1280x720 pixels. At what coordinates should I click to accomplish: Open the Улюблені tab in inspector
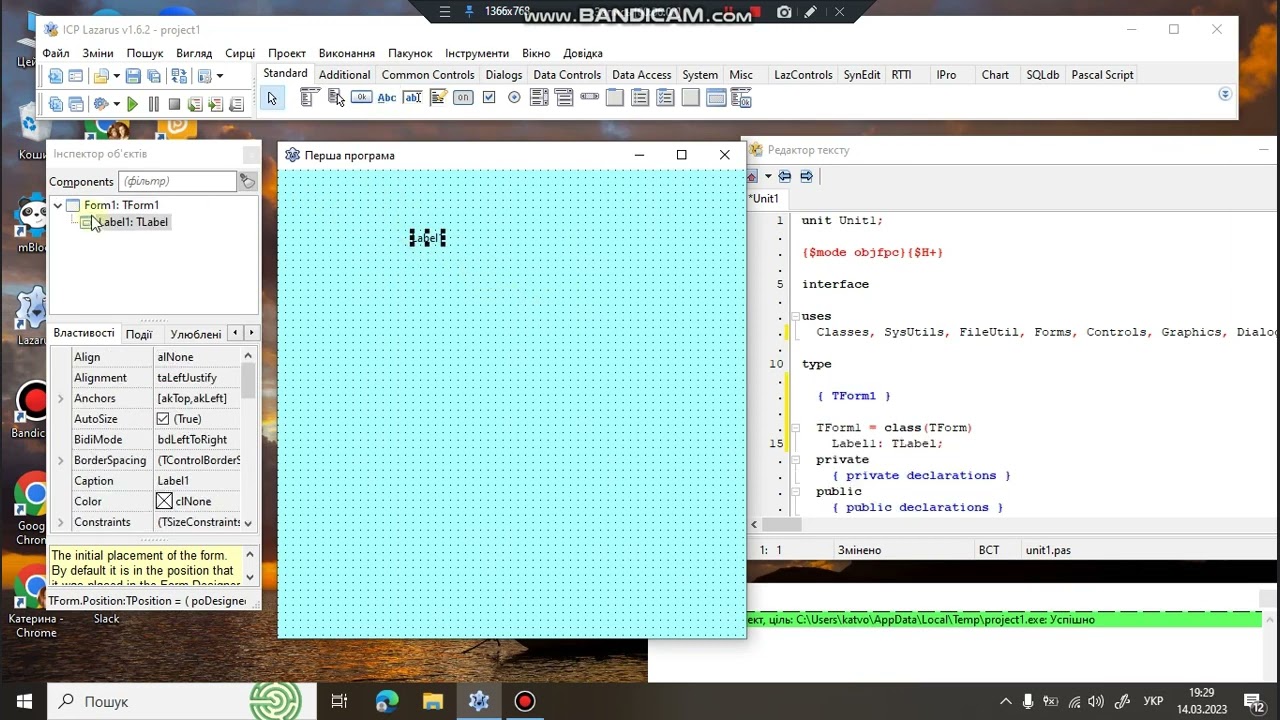coord(196,334)
